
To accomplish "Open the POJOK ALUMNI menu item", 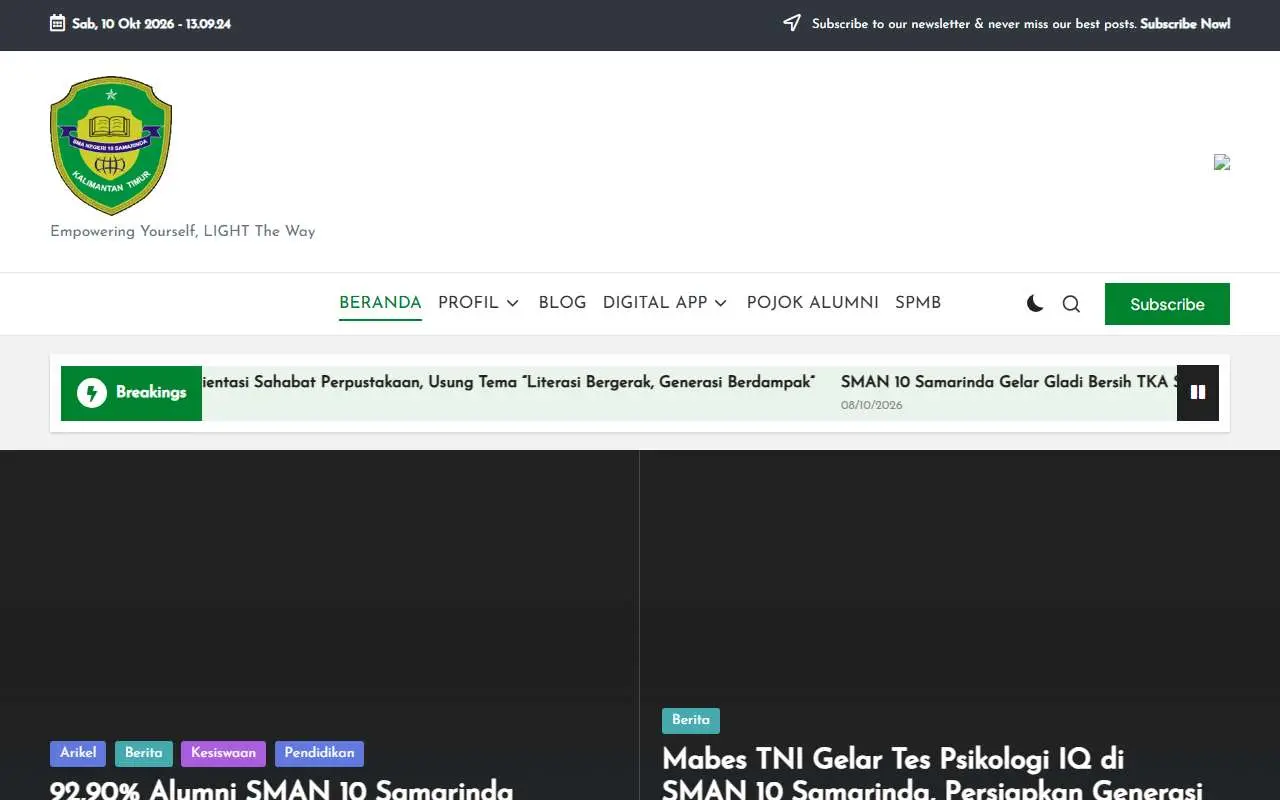I will pyautogui.click(x=813, y=303).
